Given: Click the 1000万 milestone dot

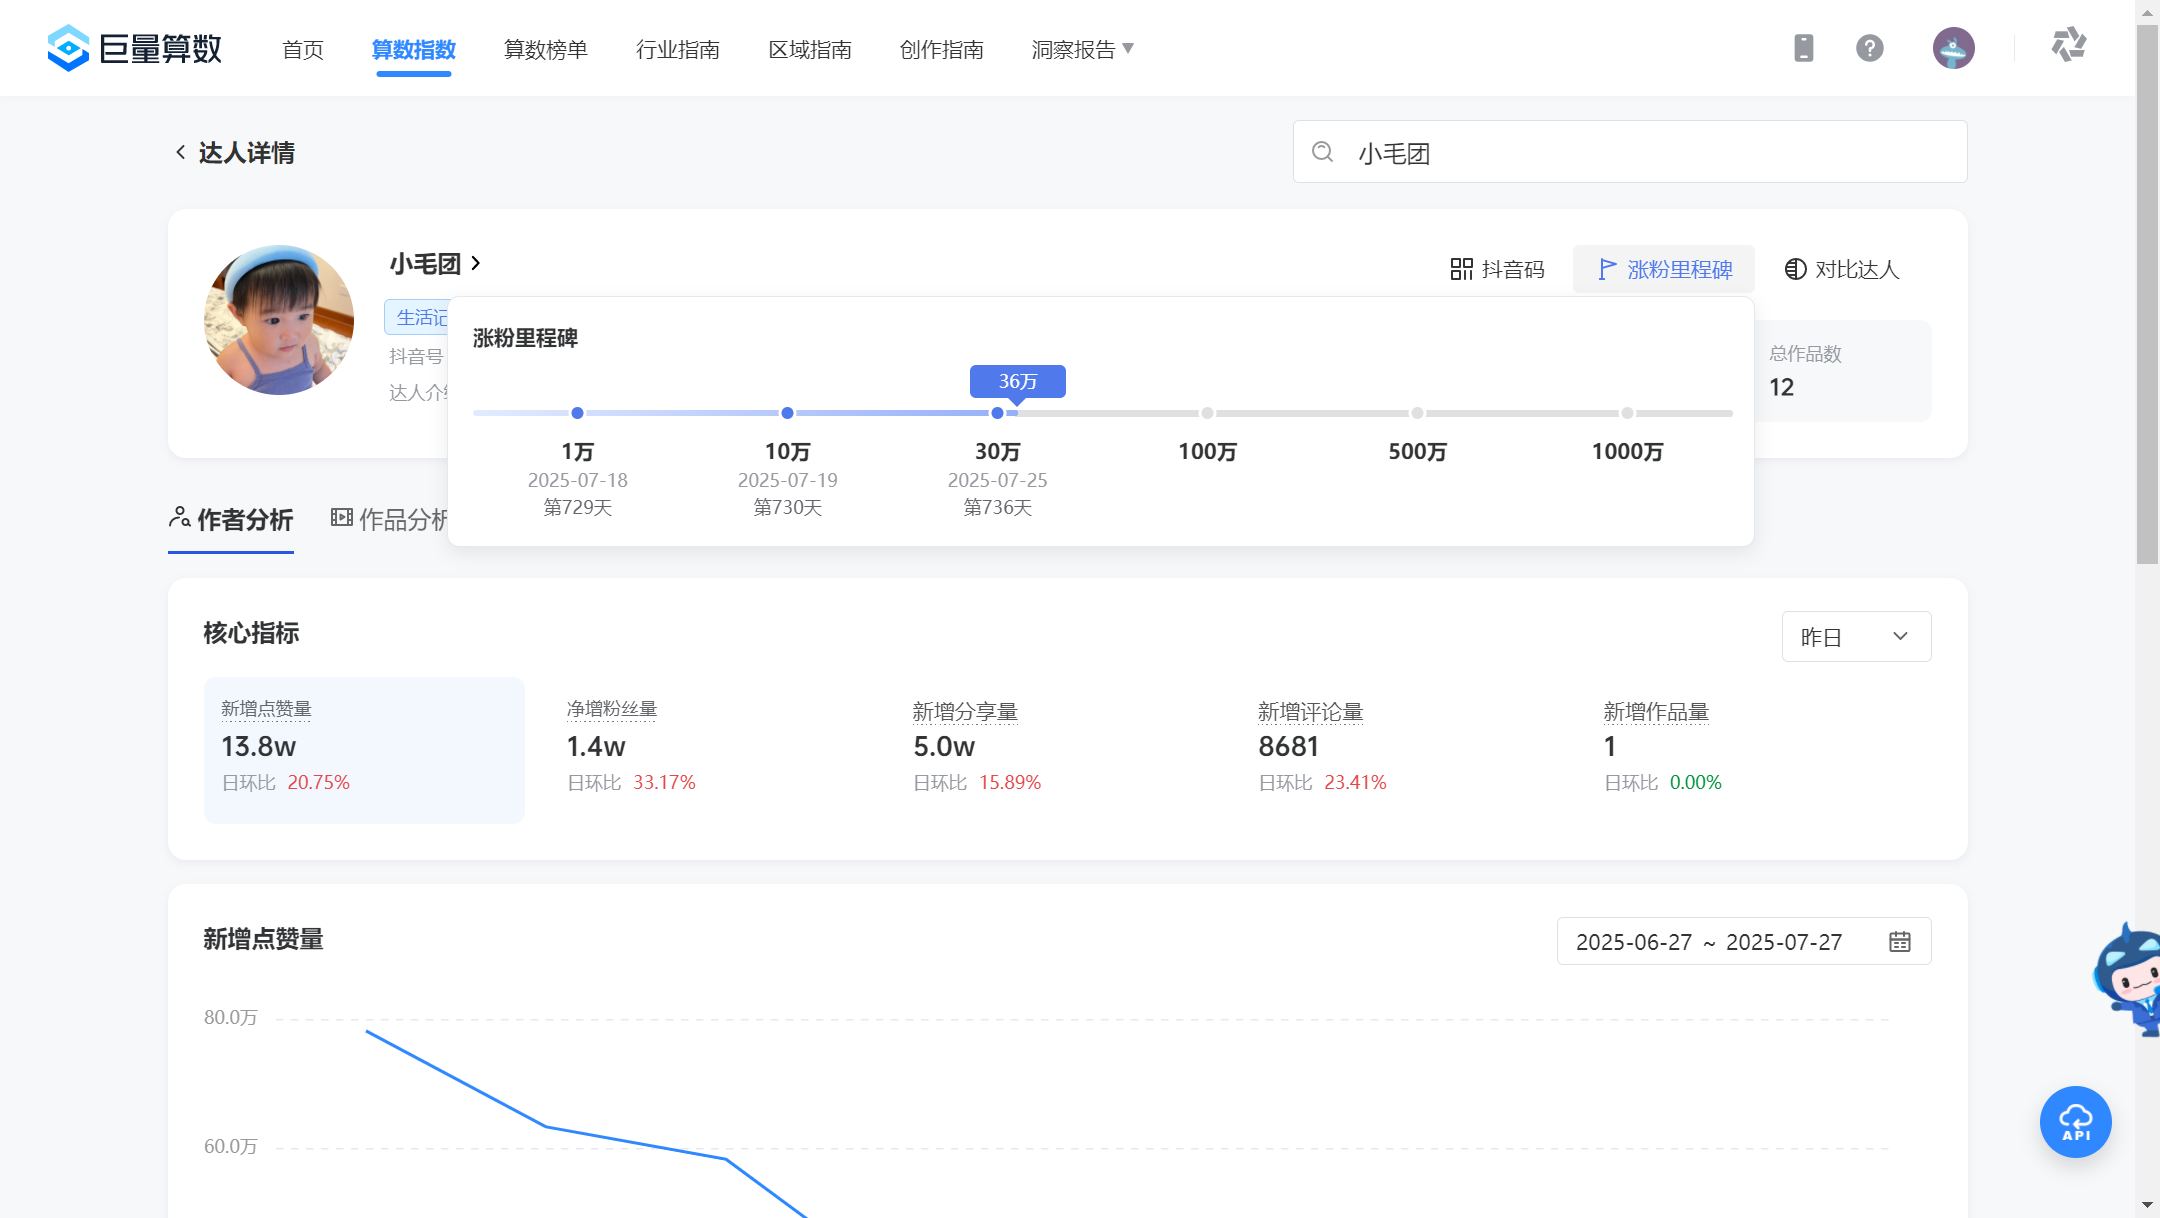Looking at the screenshot, I should click(x=1627, y=413).
